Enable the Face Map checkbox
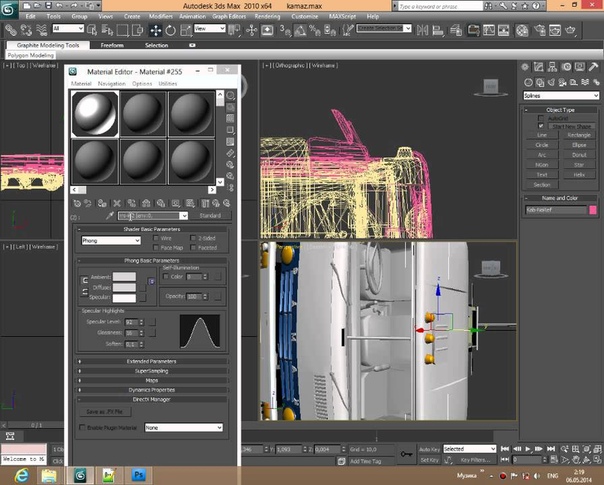Image resolution: width=604 pixels, height=485 pixels. point(156,248)
